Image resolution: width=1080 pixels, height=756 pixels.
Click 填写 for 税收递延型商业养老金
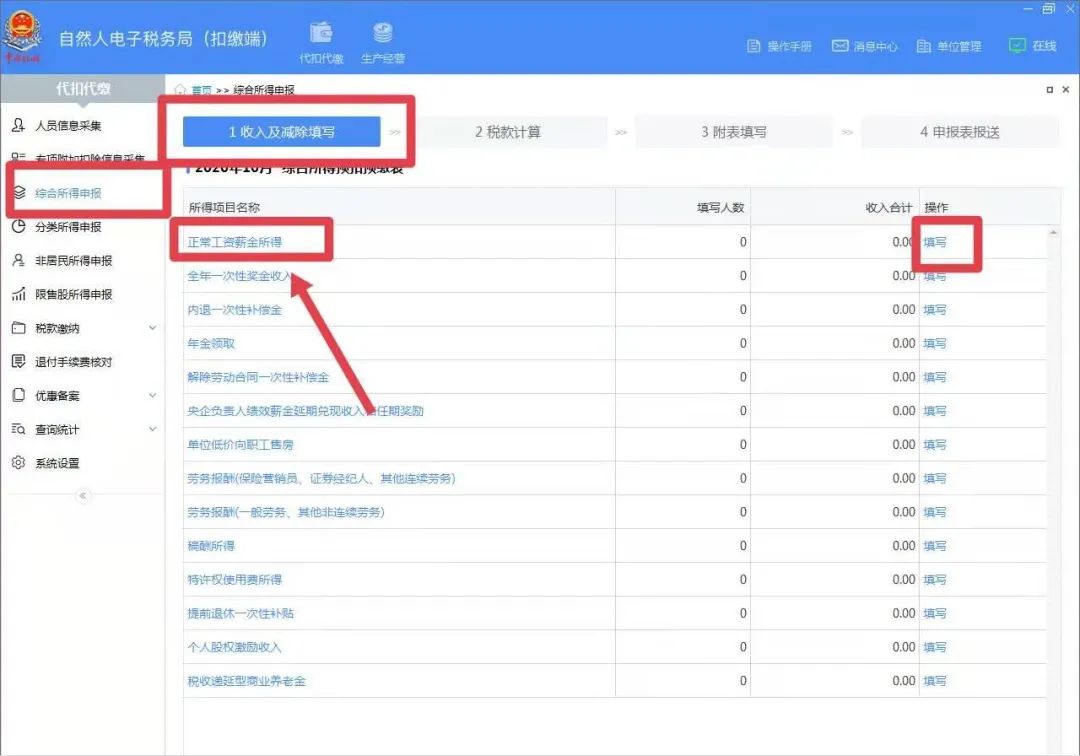pos(935,680)
